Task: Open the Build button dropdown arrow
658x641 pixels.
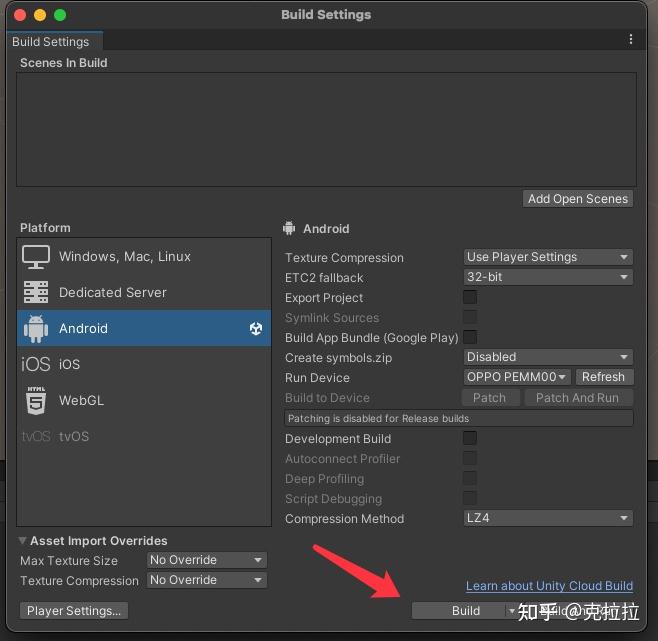Action: (x=512, y=611)
